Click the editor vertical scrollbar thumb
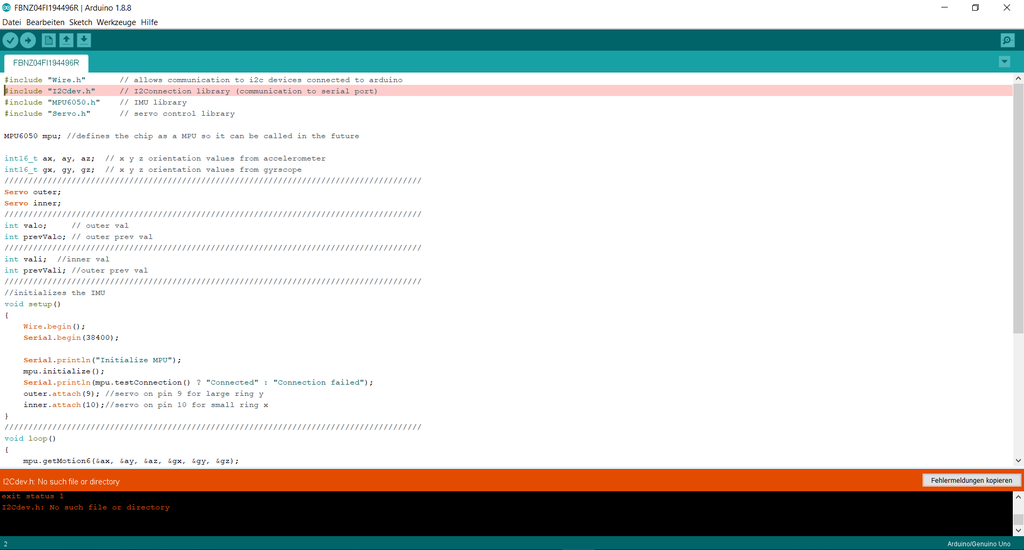Viewport: 1024px width, 550px height. 1018,208
